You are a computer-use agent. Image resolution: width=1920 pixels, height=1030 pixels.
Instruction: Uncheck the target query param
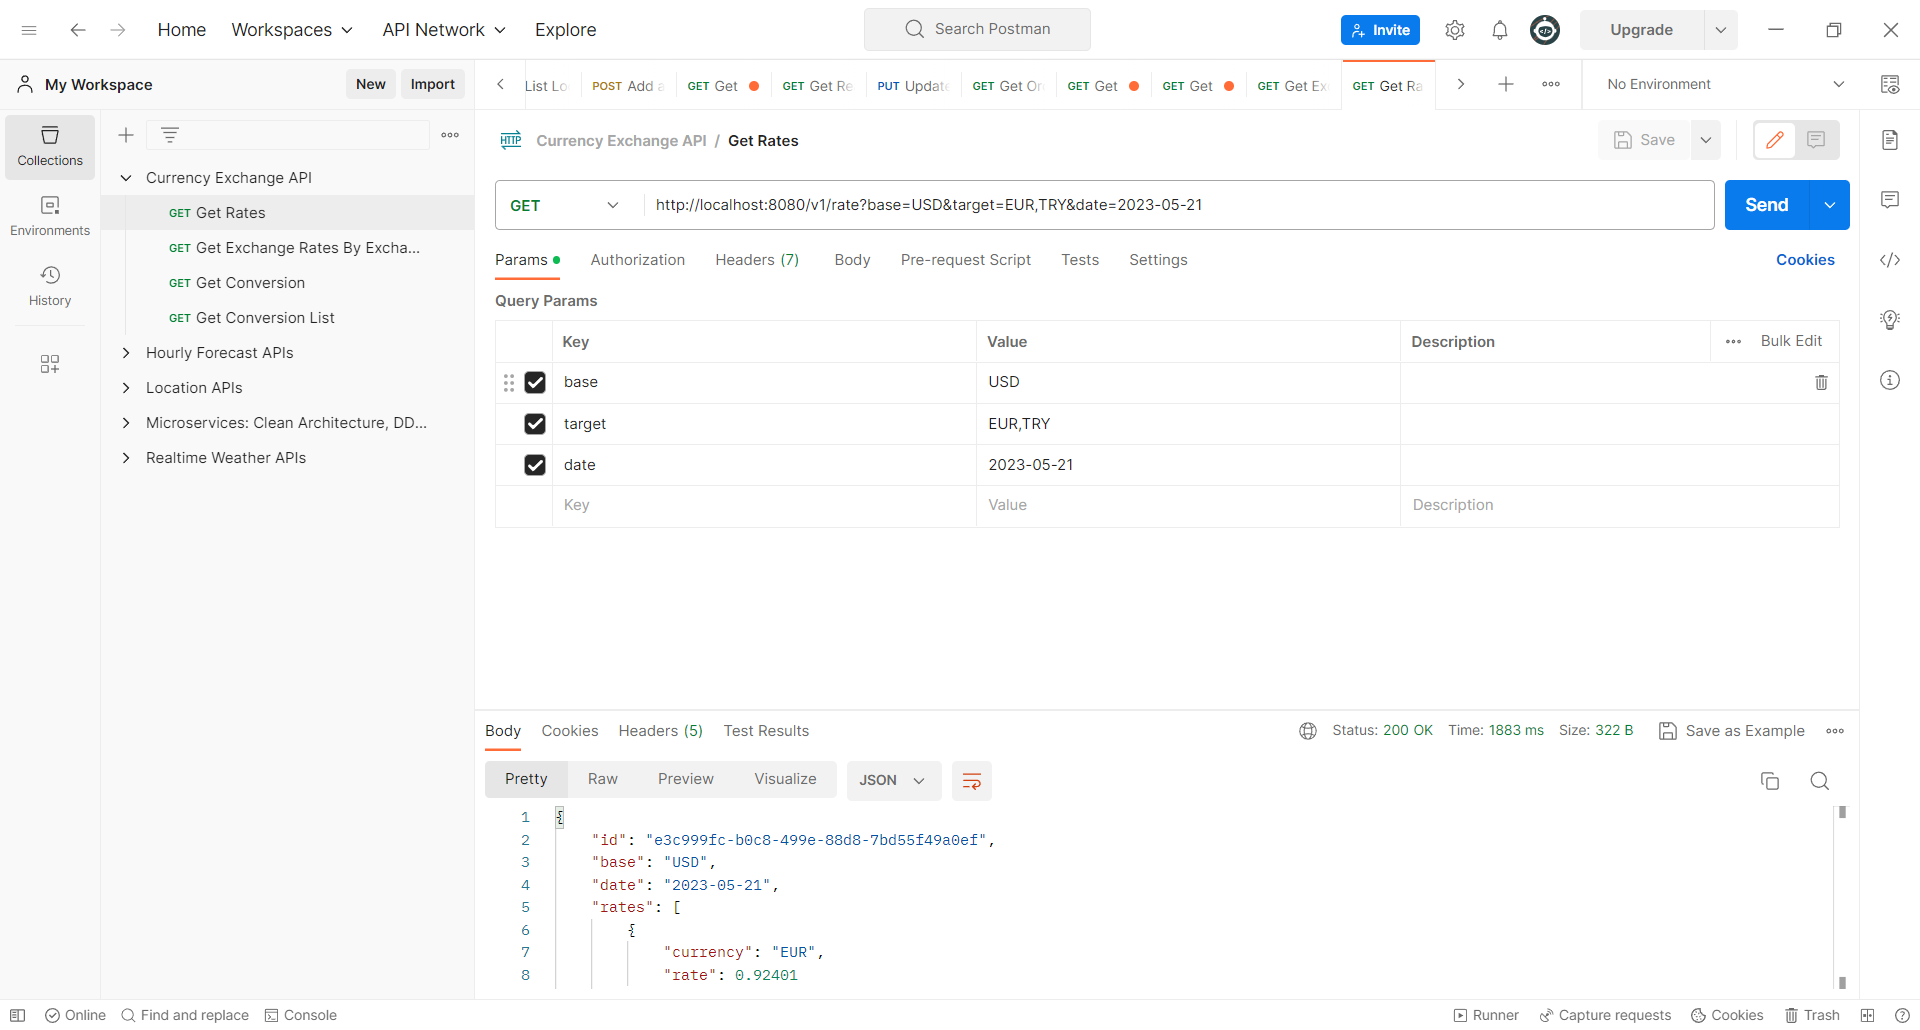click(x=535, y=424)
